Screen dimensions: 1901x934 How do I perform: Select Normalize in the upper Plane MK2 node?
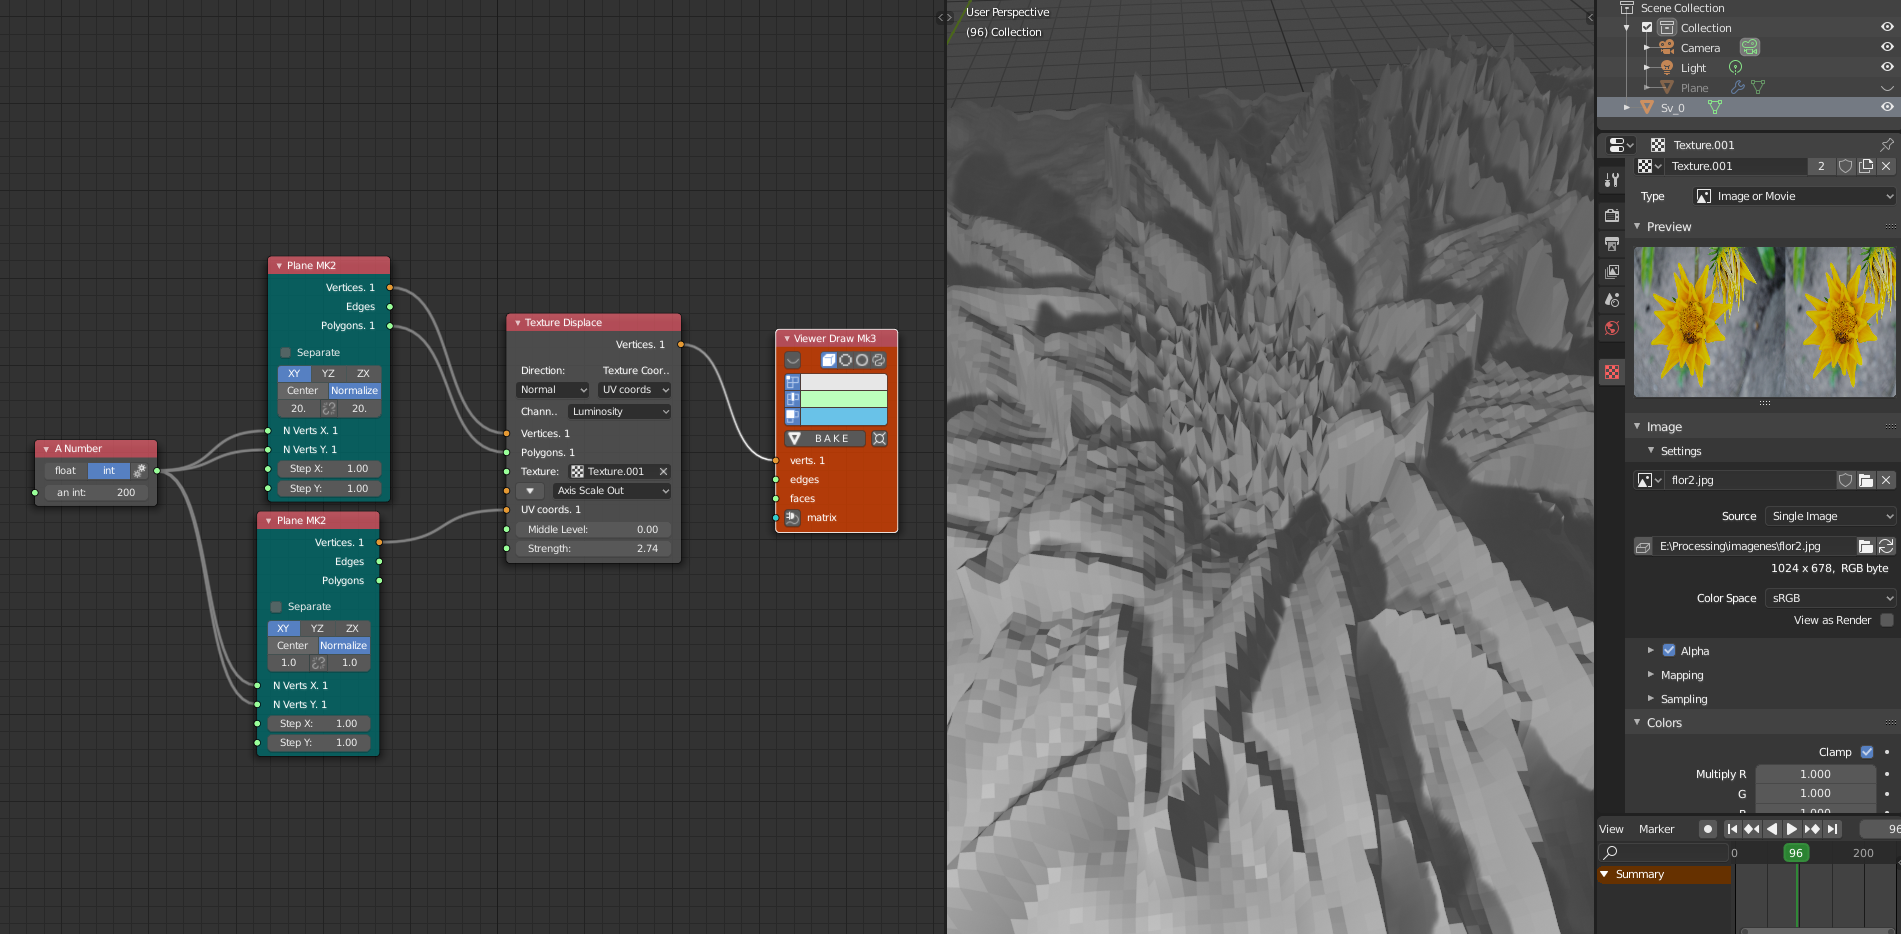pos(354,391)
